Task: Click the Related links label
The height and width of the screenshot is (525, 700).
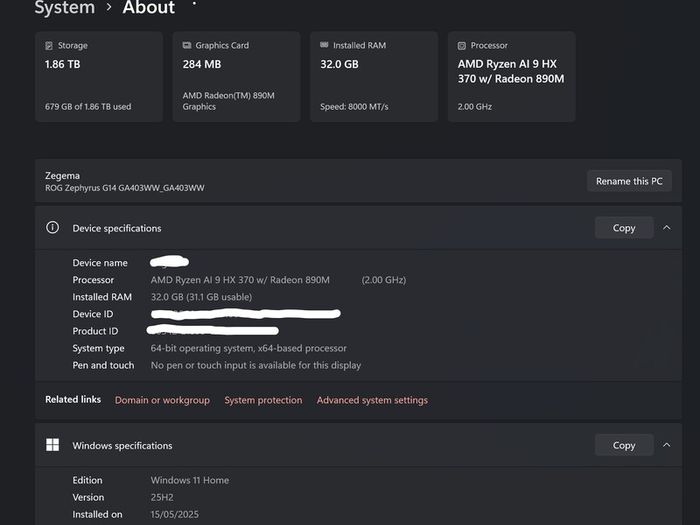Action: click(73, 400)
